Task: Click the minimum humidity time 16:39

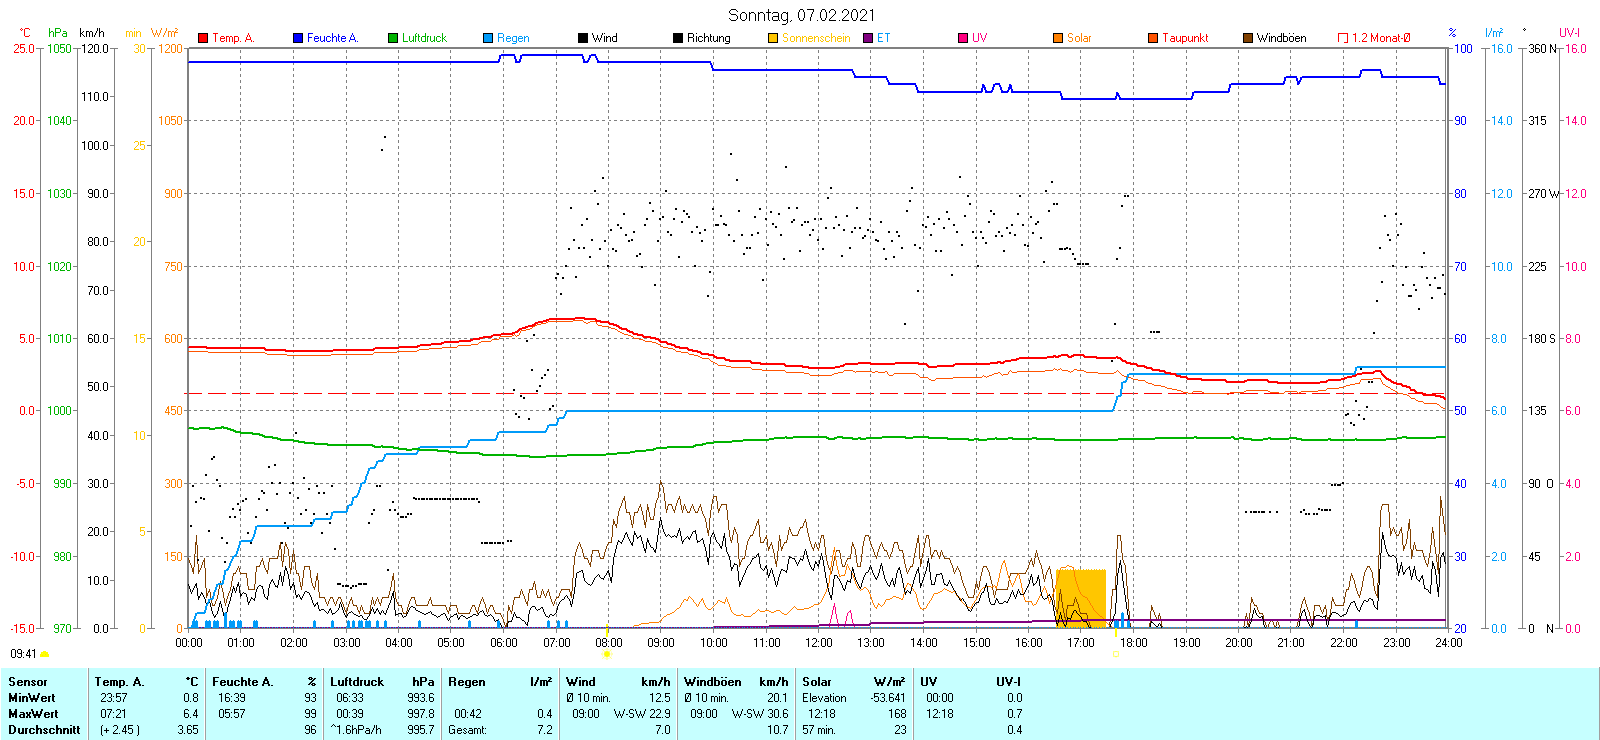Action: [x=231, y=698]
